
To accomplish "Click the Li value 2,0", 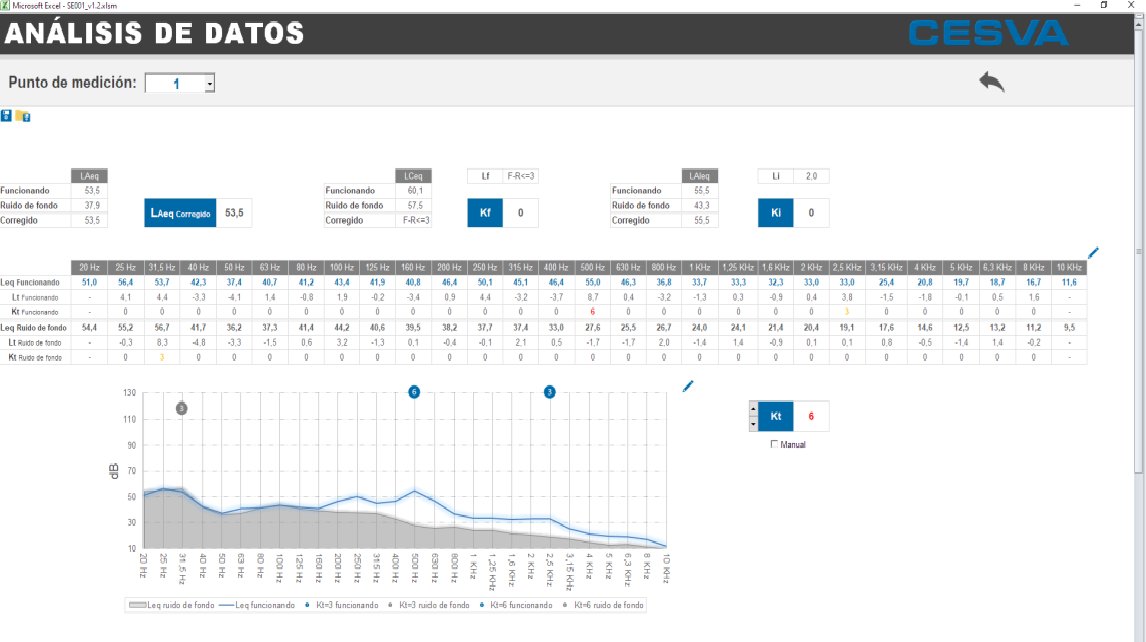I will (811, 175).
